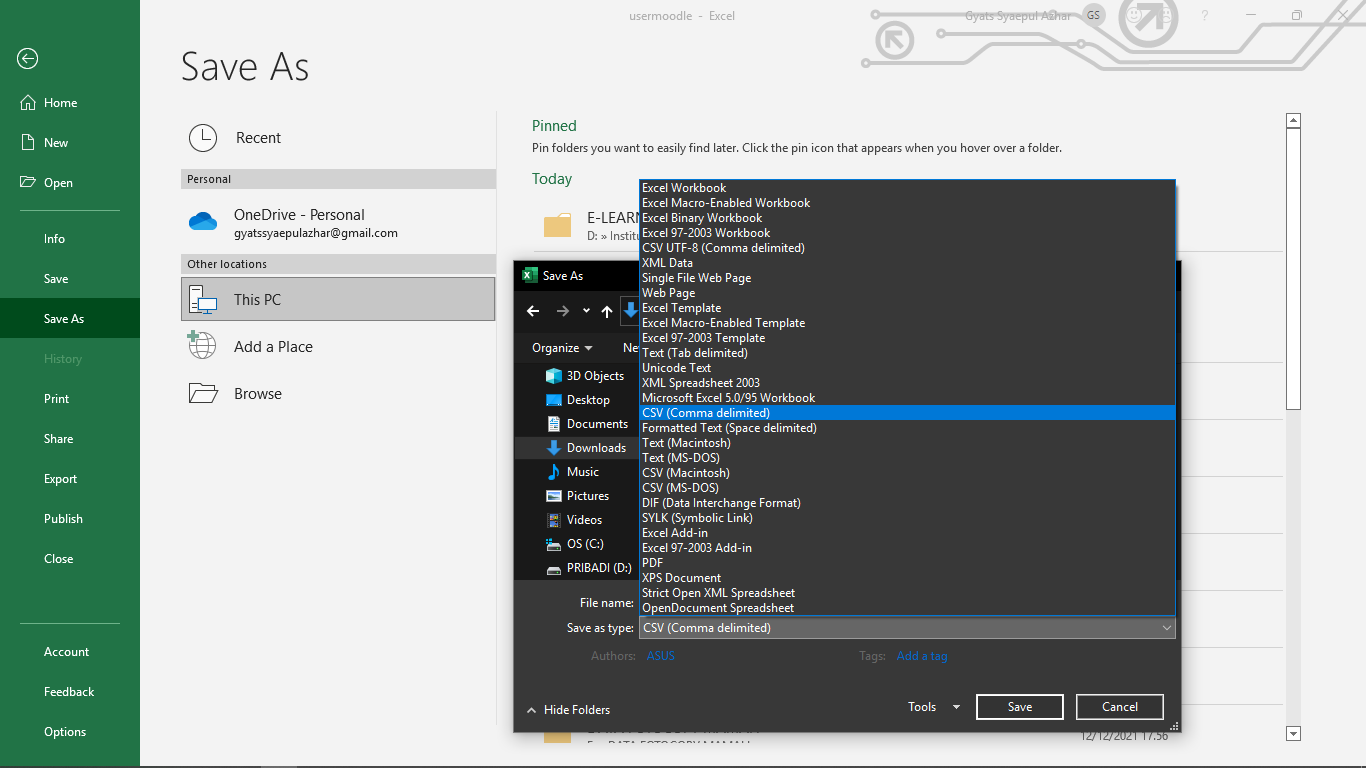Image resolution: width=1366 pixels, height=768 pixels.
Task: Choose OpenDocument Spreadsheet format
Action: pos(907,608)
